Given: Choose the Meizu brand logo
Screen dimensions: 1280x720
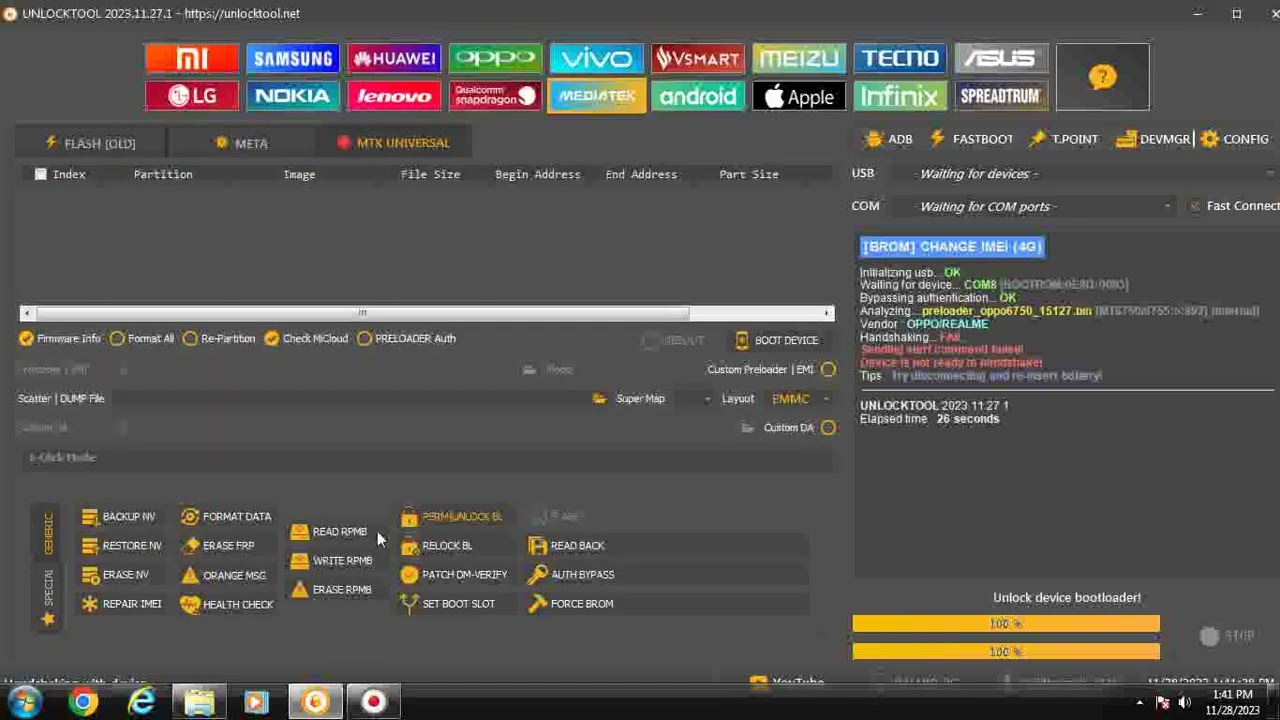Looking at the screenshot, I should click(x=798, y=59).
